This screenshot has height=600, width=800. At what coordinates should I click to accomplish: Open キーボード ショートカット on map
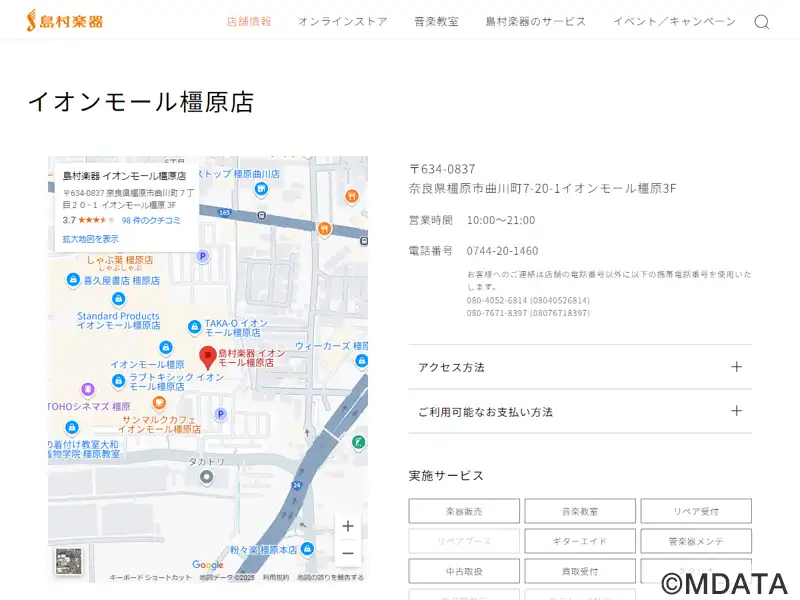151,578
